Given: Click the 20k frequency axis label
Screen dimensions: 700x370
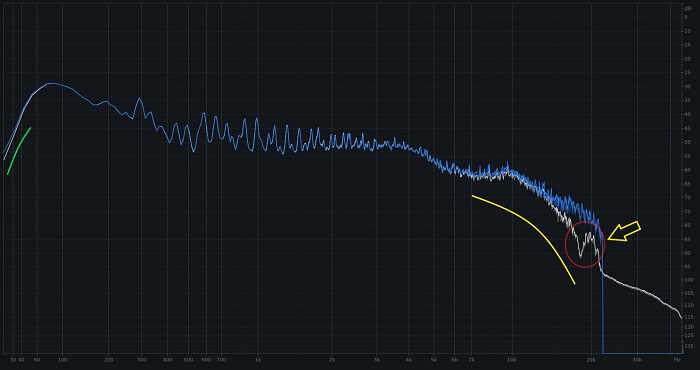Looking at the screenshot, I should pos(591,360).
